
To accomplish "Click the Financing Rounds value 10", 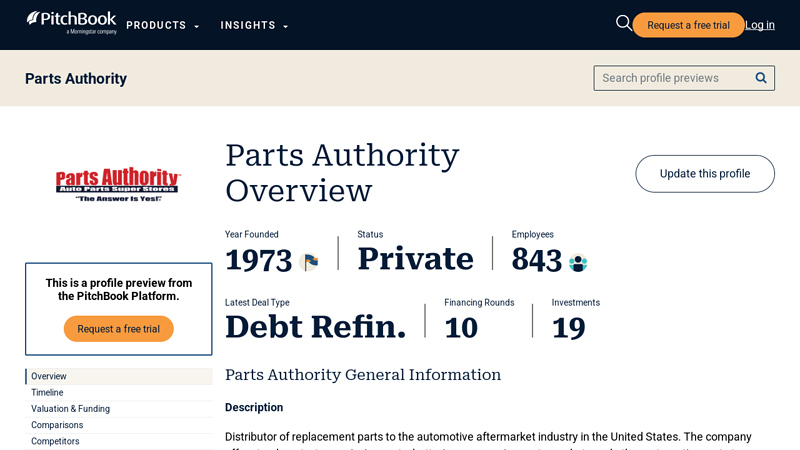I will (461, 328).
